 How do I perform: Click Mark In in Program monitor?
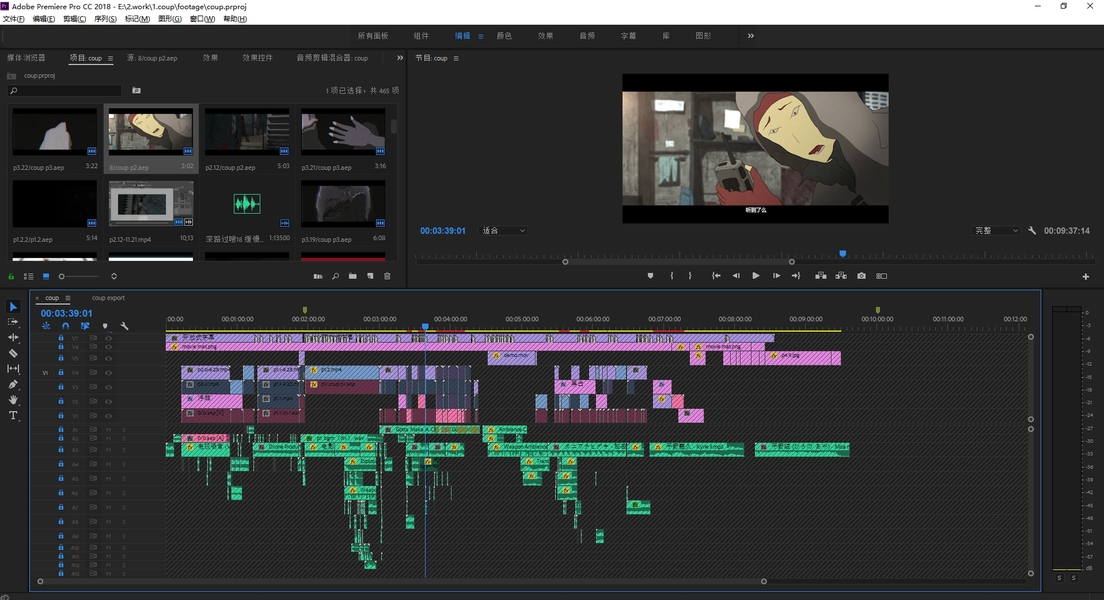[x=672, y=276]
